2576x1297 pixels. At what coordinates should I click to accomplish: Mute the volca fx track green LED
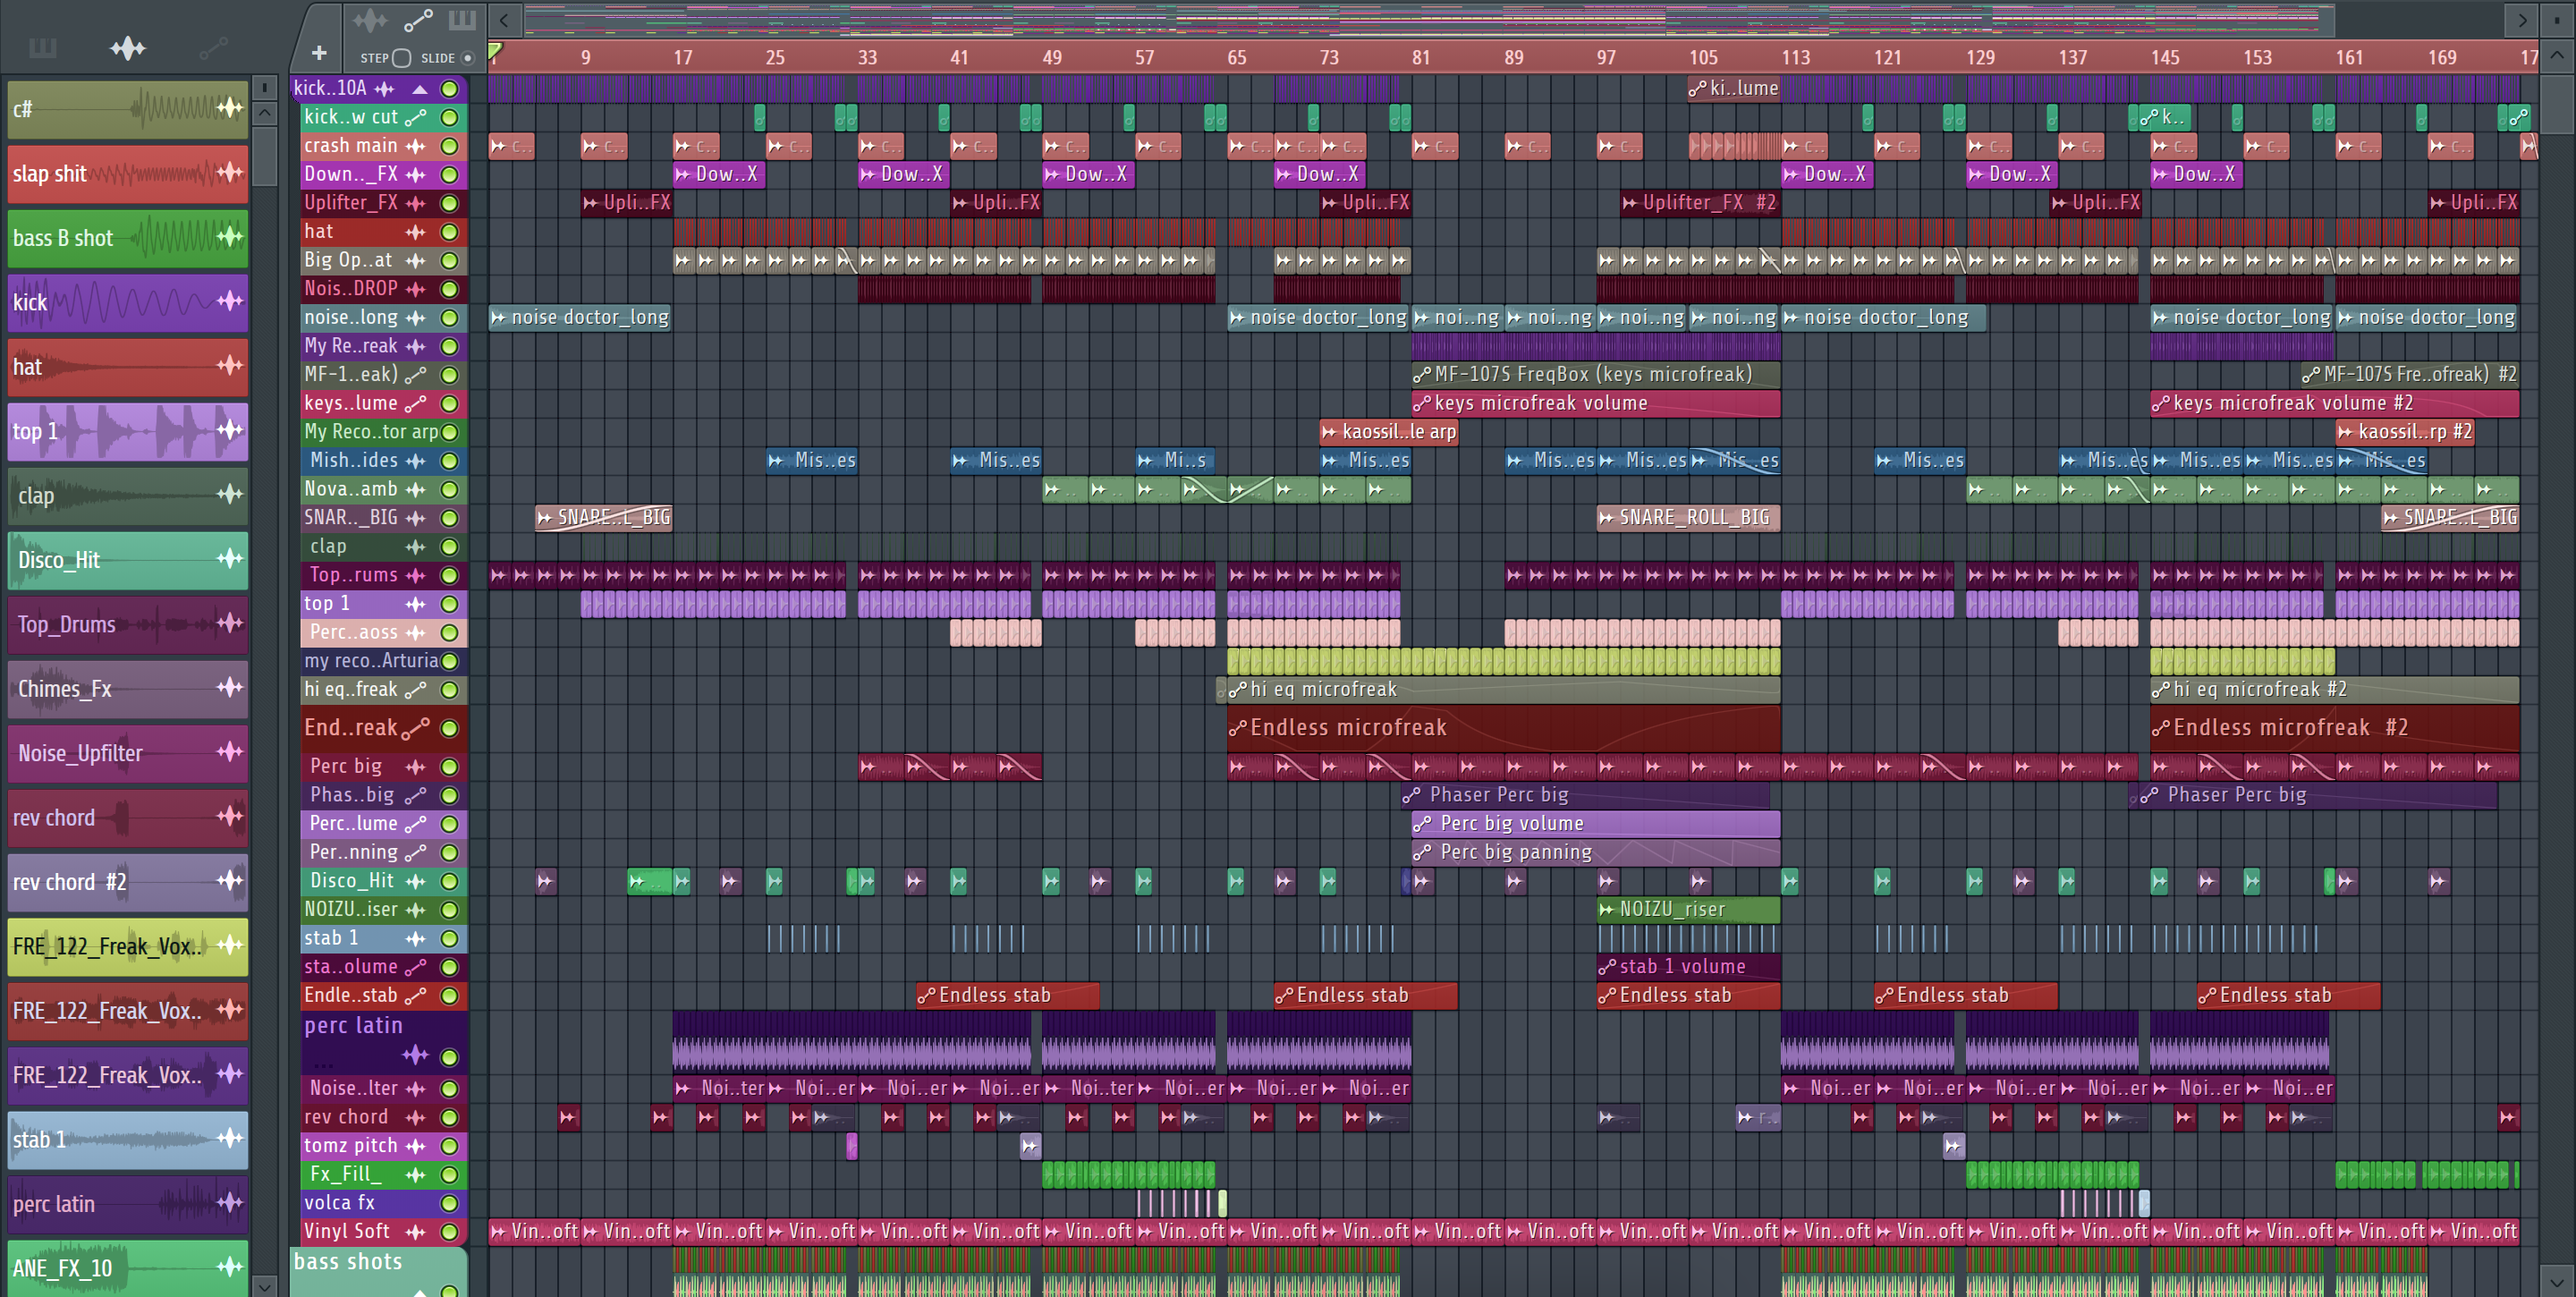pyautogui.click(x=450, y=1204)
